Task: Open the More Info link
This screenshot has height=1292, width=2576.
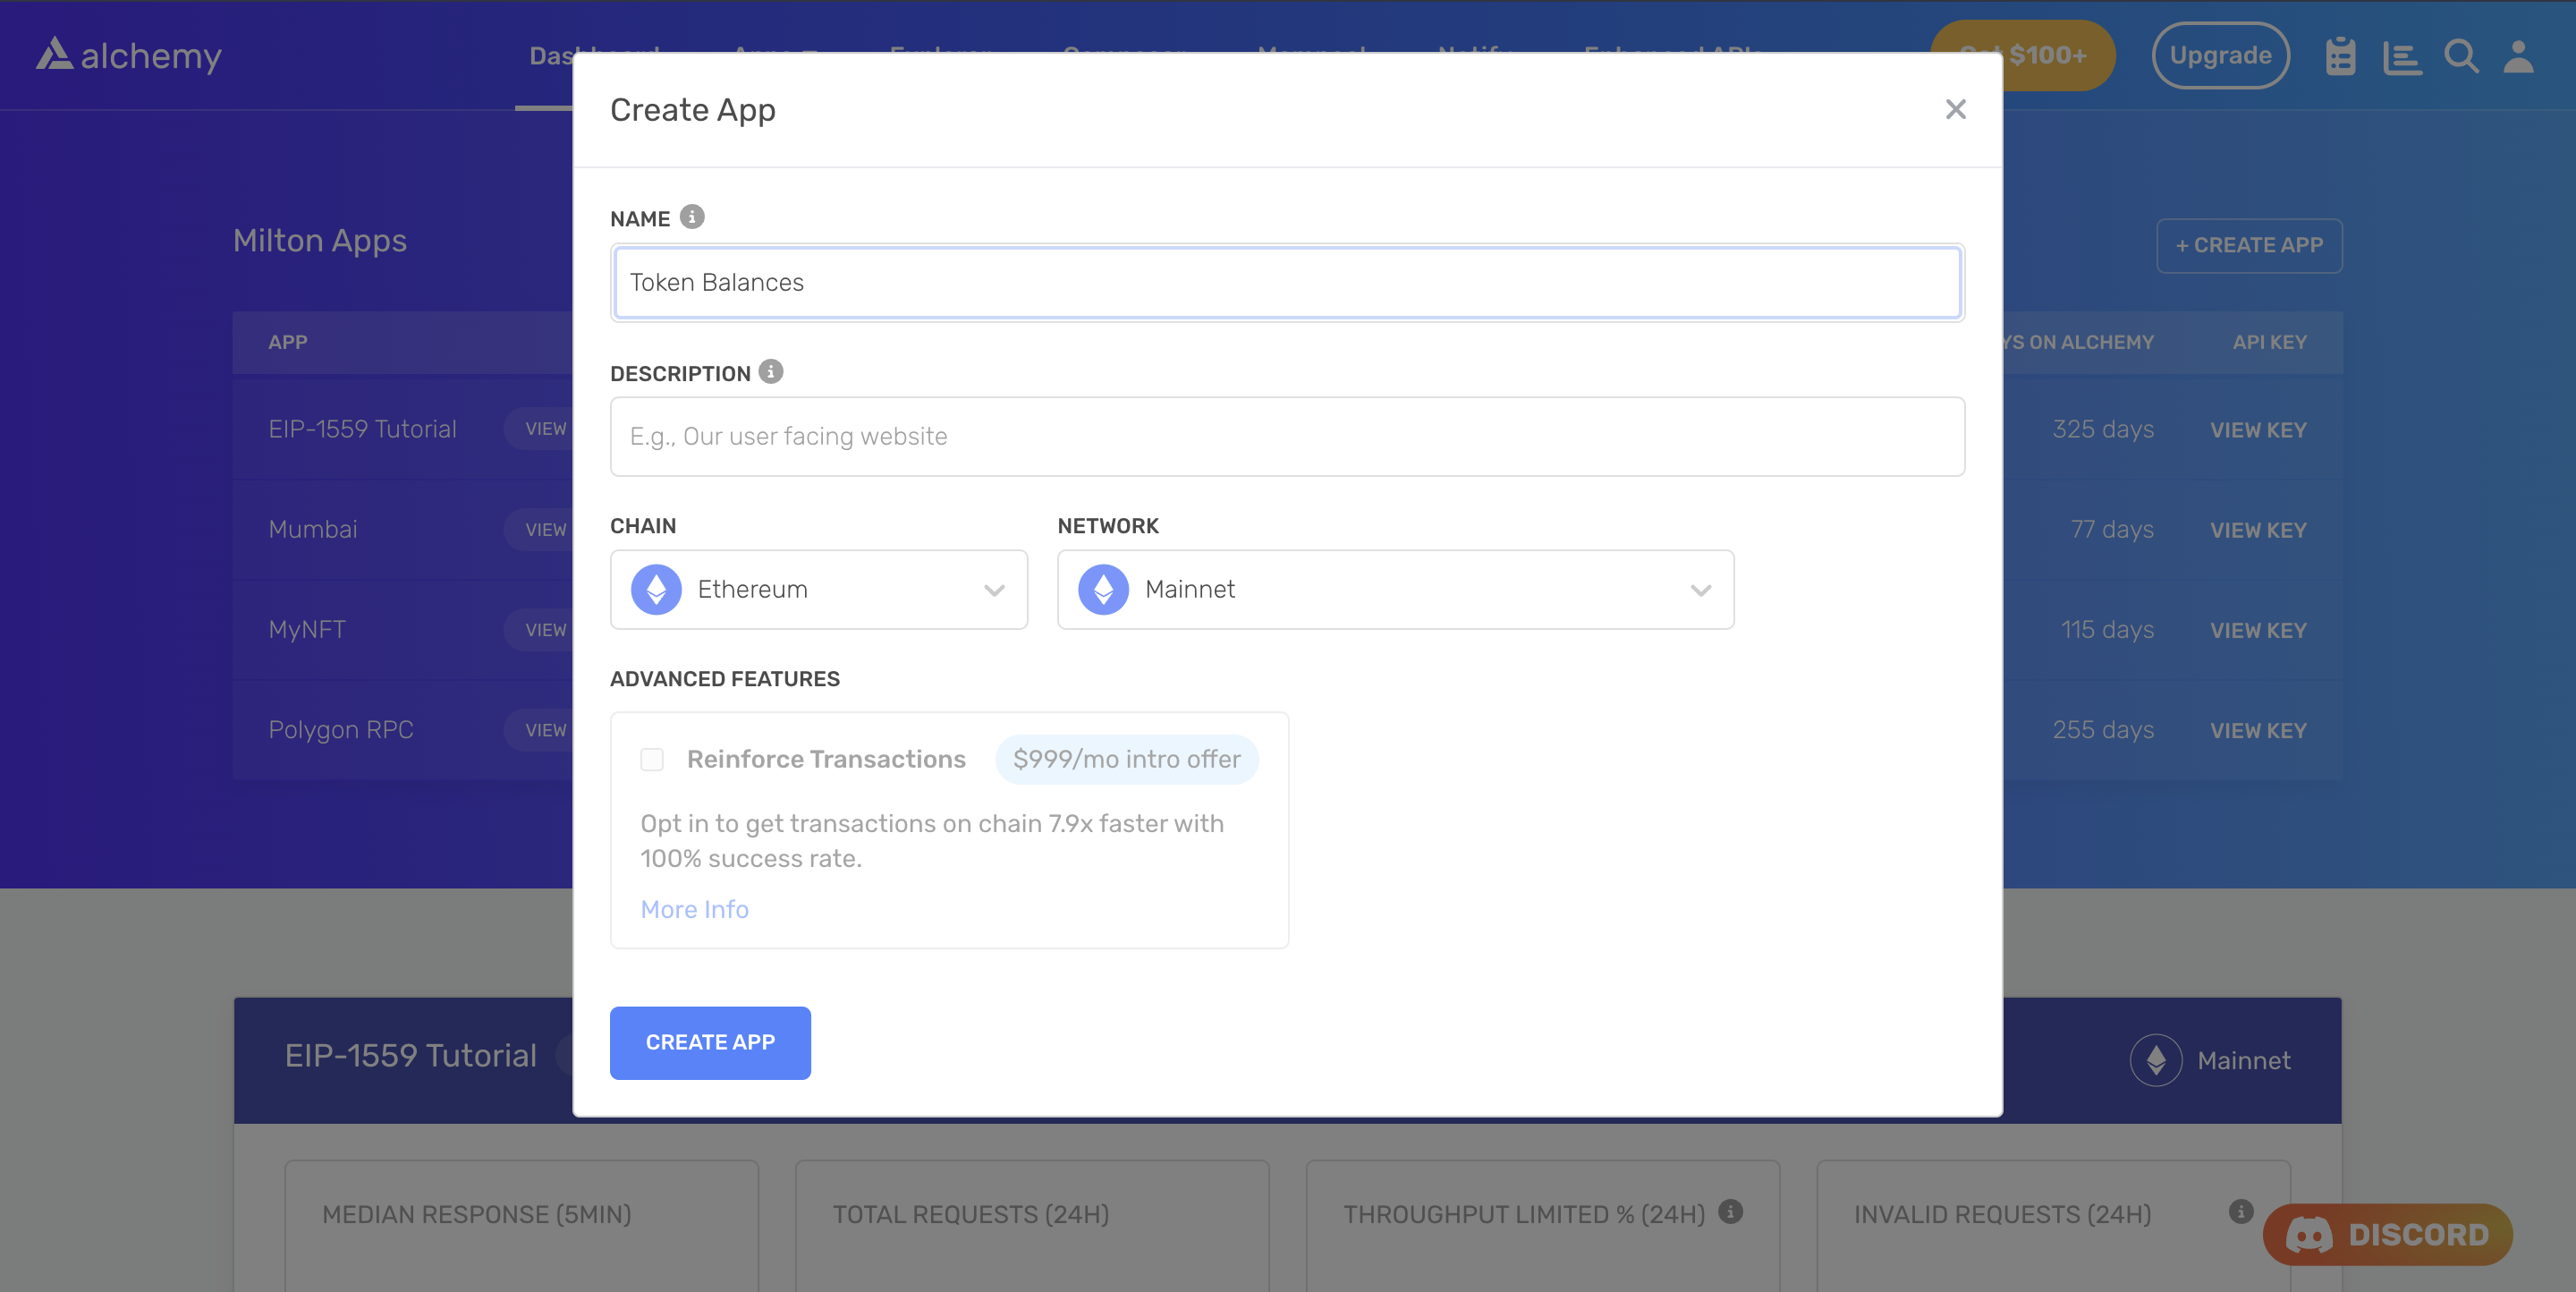Action: [694, 909]
